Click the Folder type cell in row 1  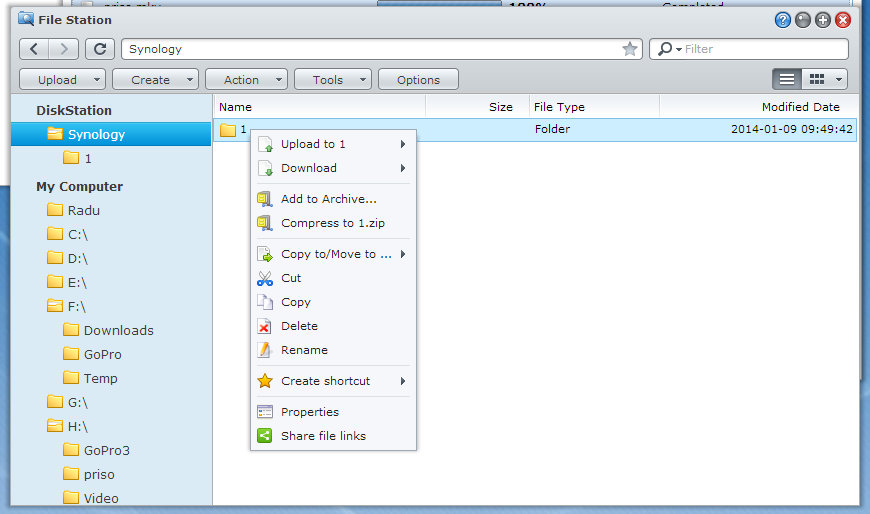pos(552,129)
